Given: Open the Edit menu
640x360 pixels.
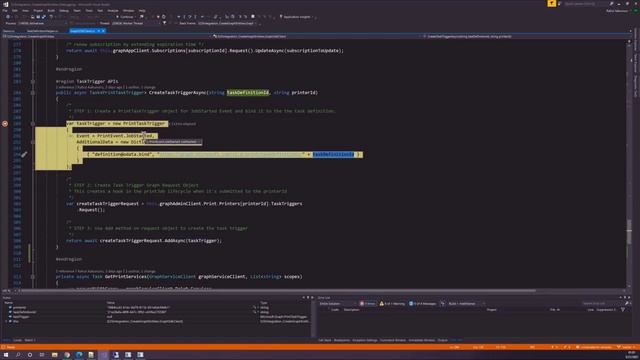Looking at the screenshot, I should click(15, 11).
